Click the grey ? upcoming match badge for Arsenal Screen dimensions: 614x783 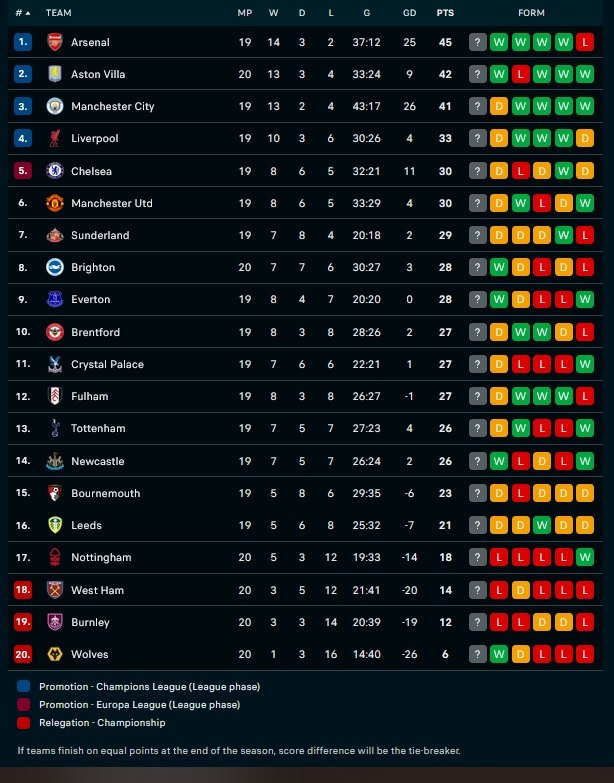point(478,42)
